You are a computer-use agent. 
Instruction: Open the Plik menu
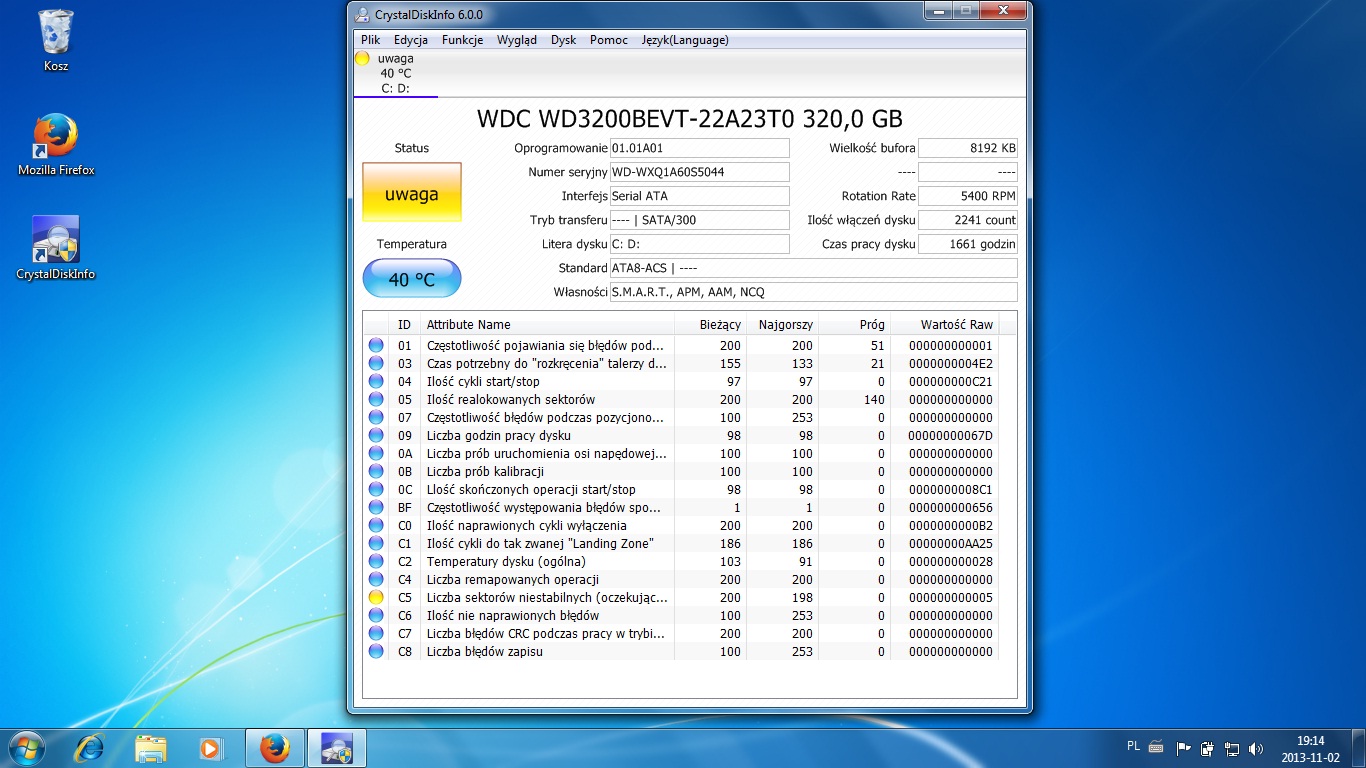[370, 40]
